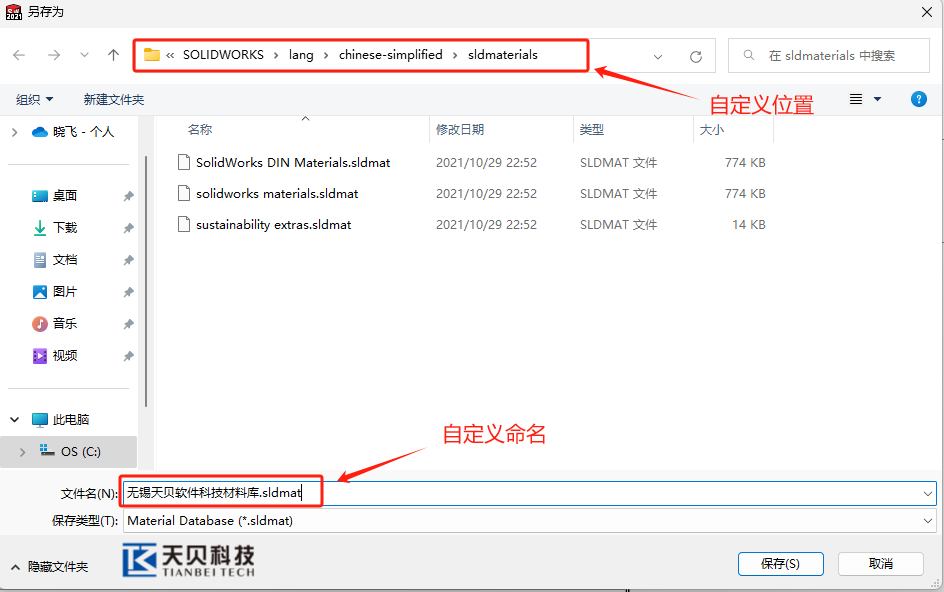Screen dimensions: 944x592
Task: Expand address bar history dropdown
Action: pos(658,57)
